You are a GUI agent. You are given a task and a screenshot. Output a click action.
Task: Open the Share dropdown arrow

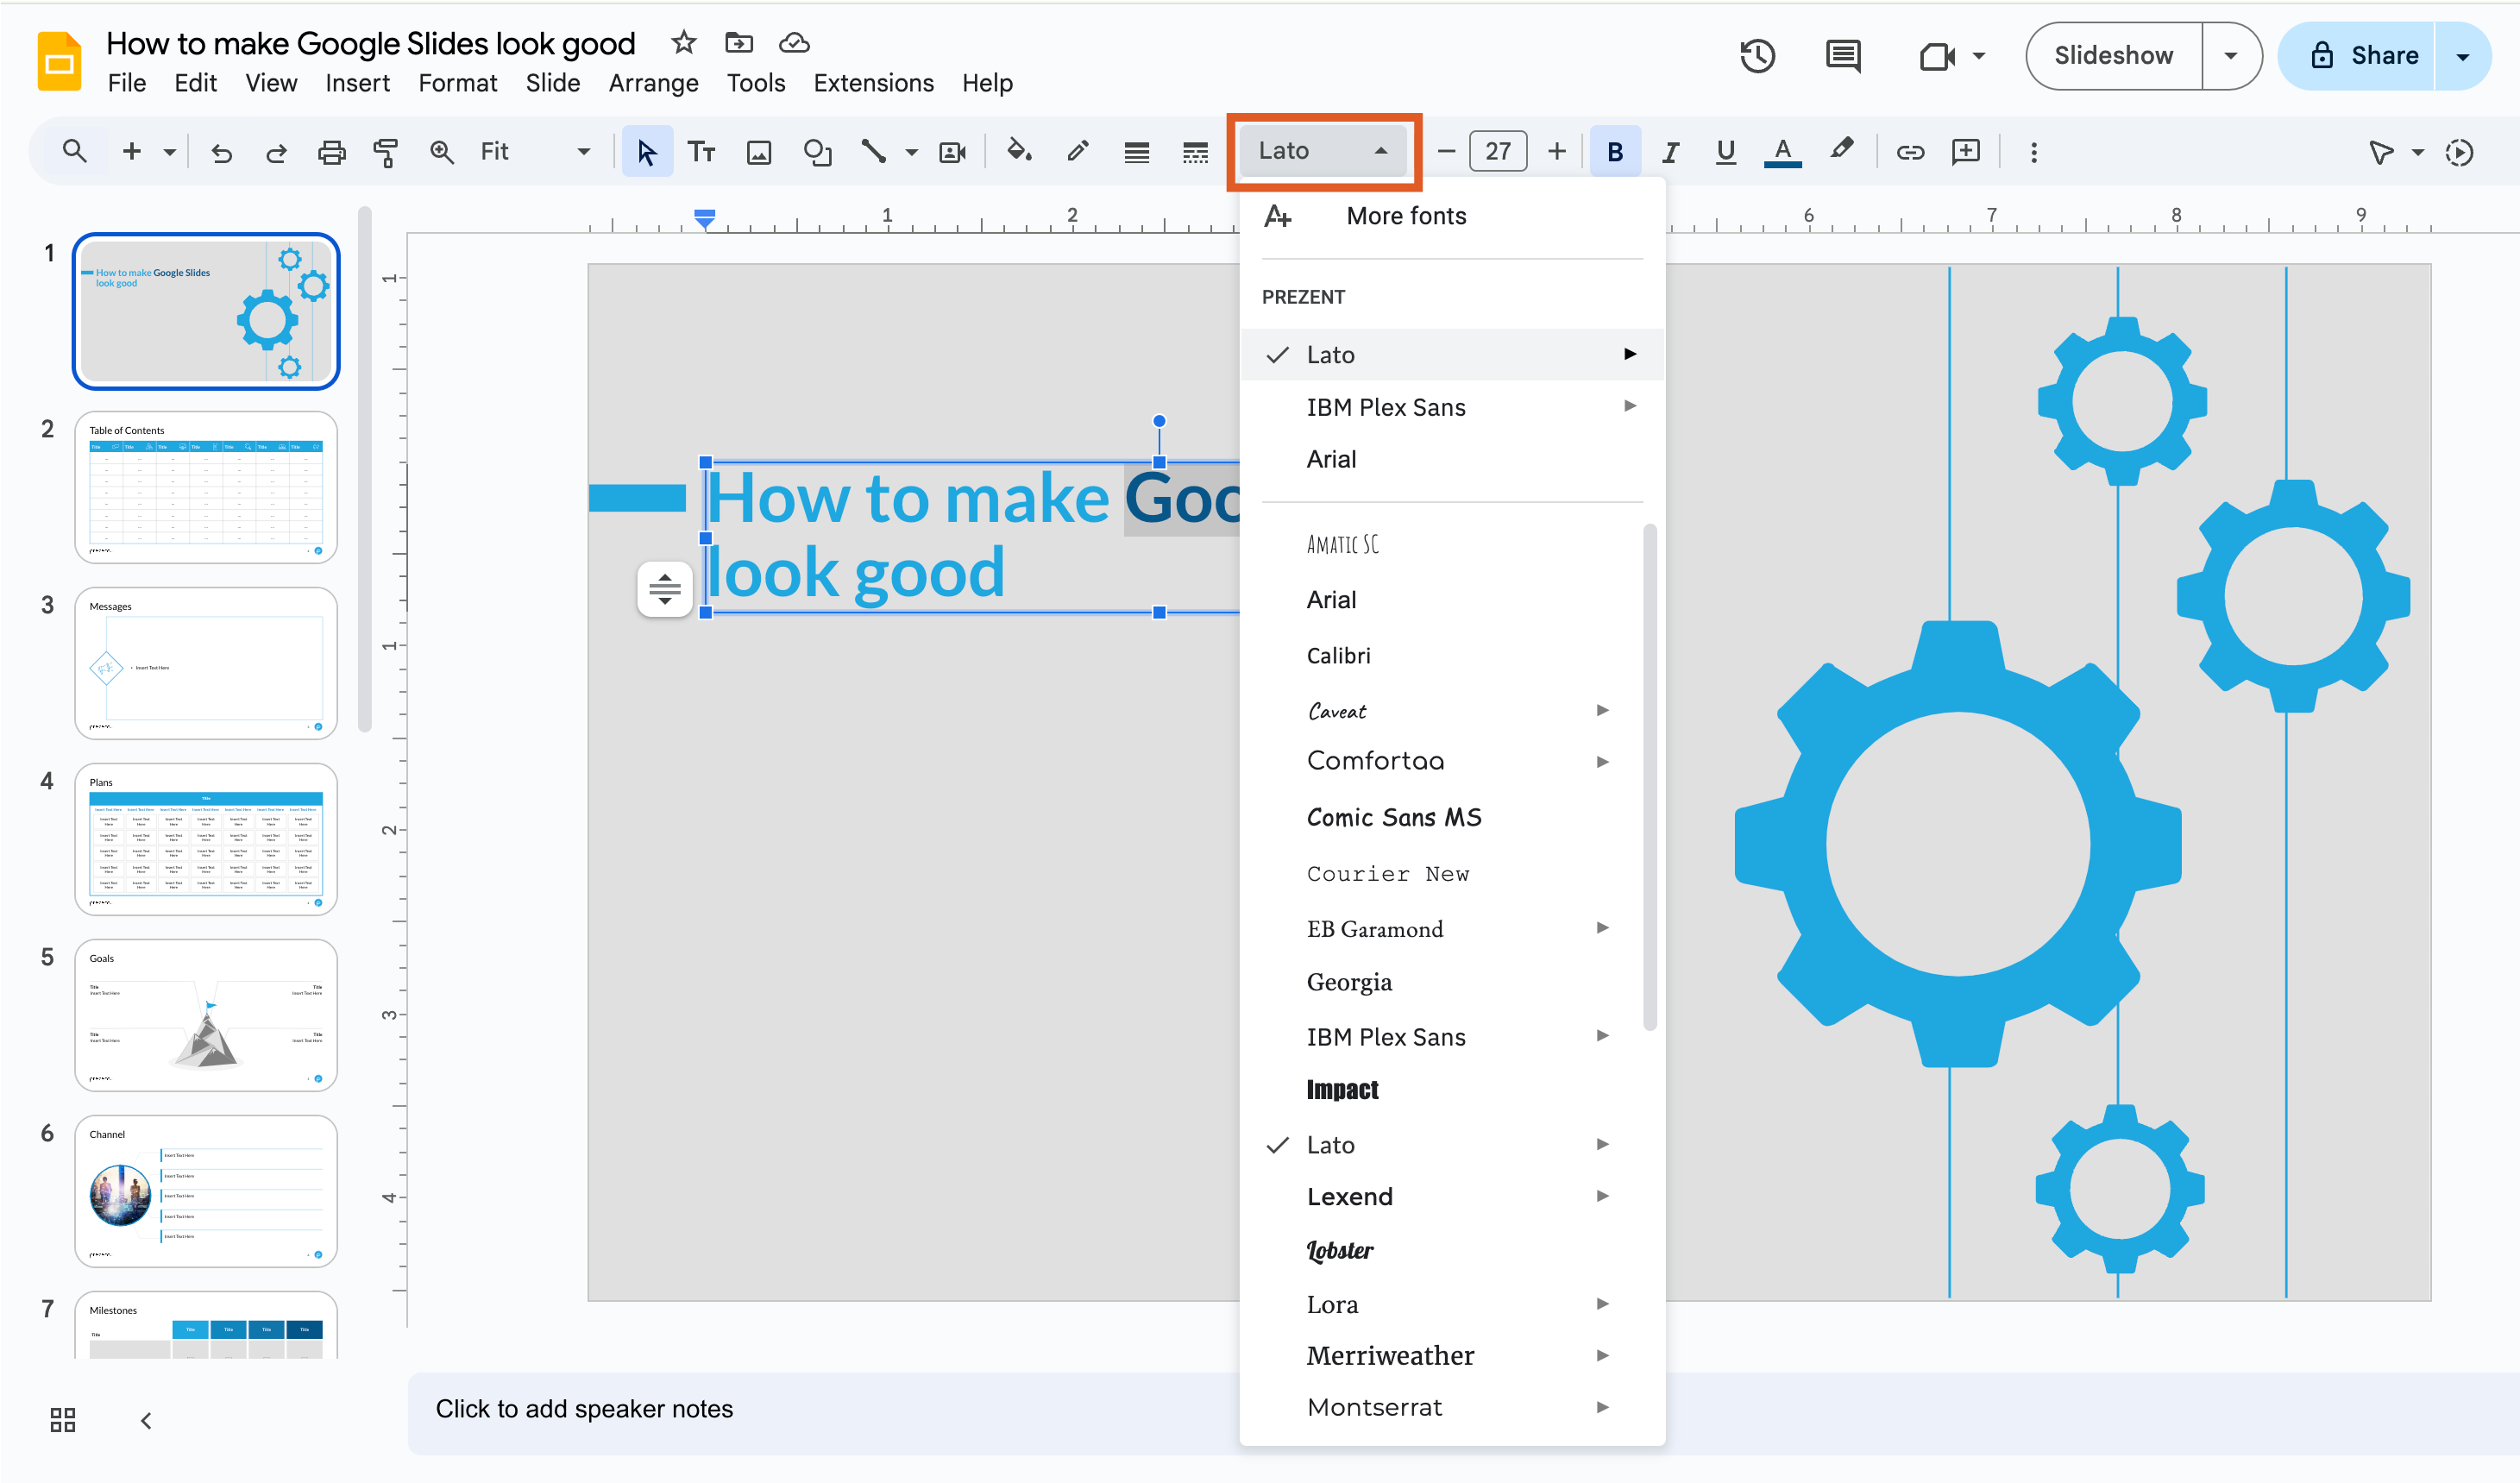click(2463, 56)
